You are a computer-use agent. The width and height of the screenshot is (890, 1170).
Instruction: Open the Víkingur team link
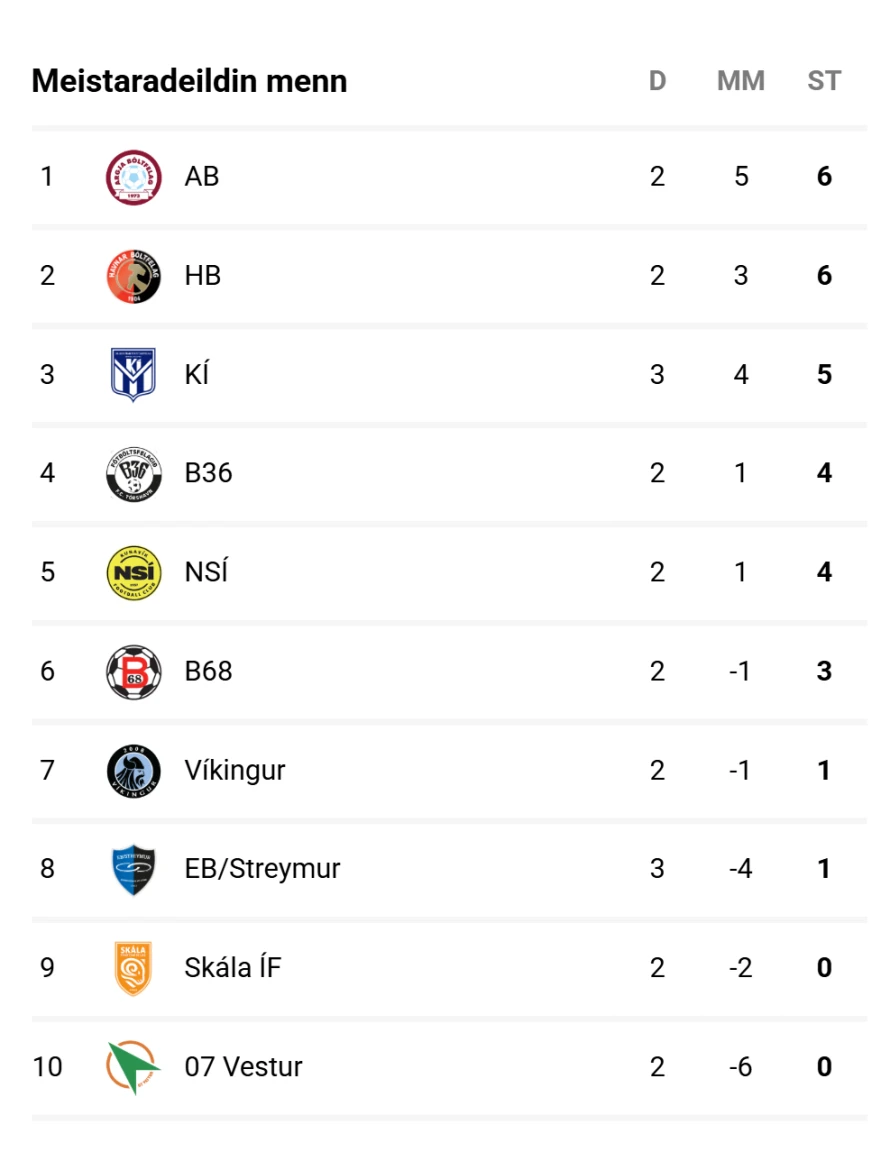235,771
